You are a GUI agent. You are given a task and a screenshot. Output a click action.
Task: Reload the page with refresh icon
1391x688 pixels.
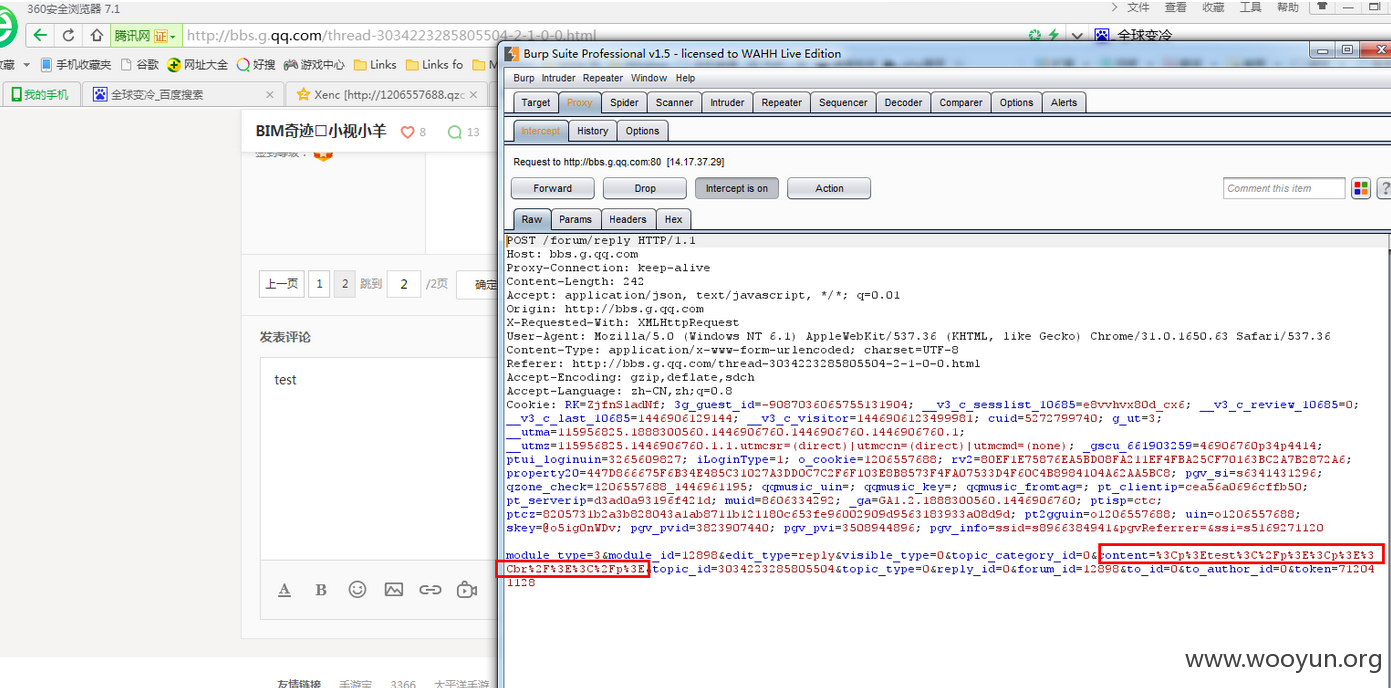point(68,35)
